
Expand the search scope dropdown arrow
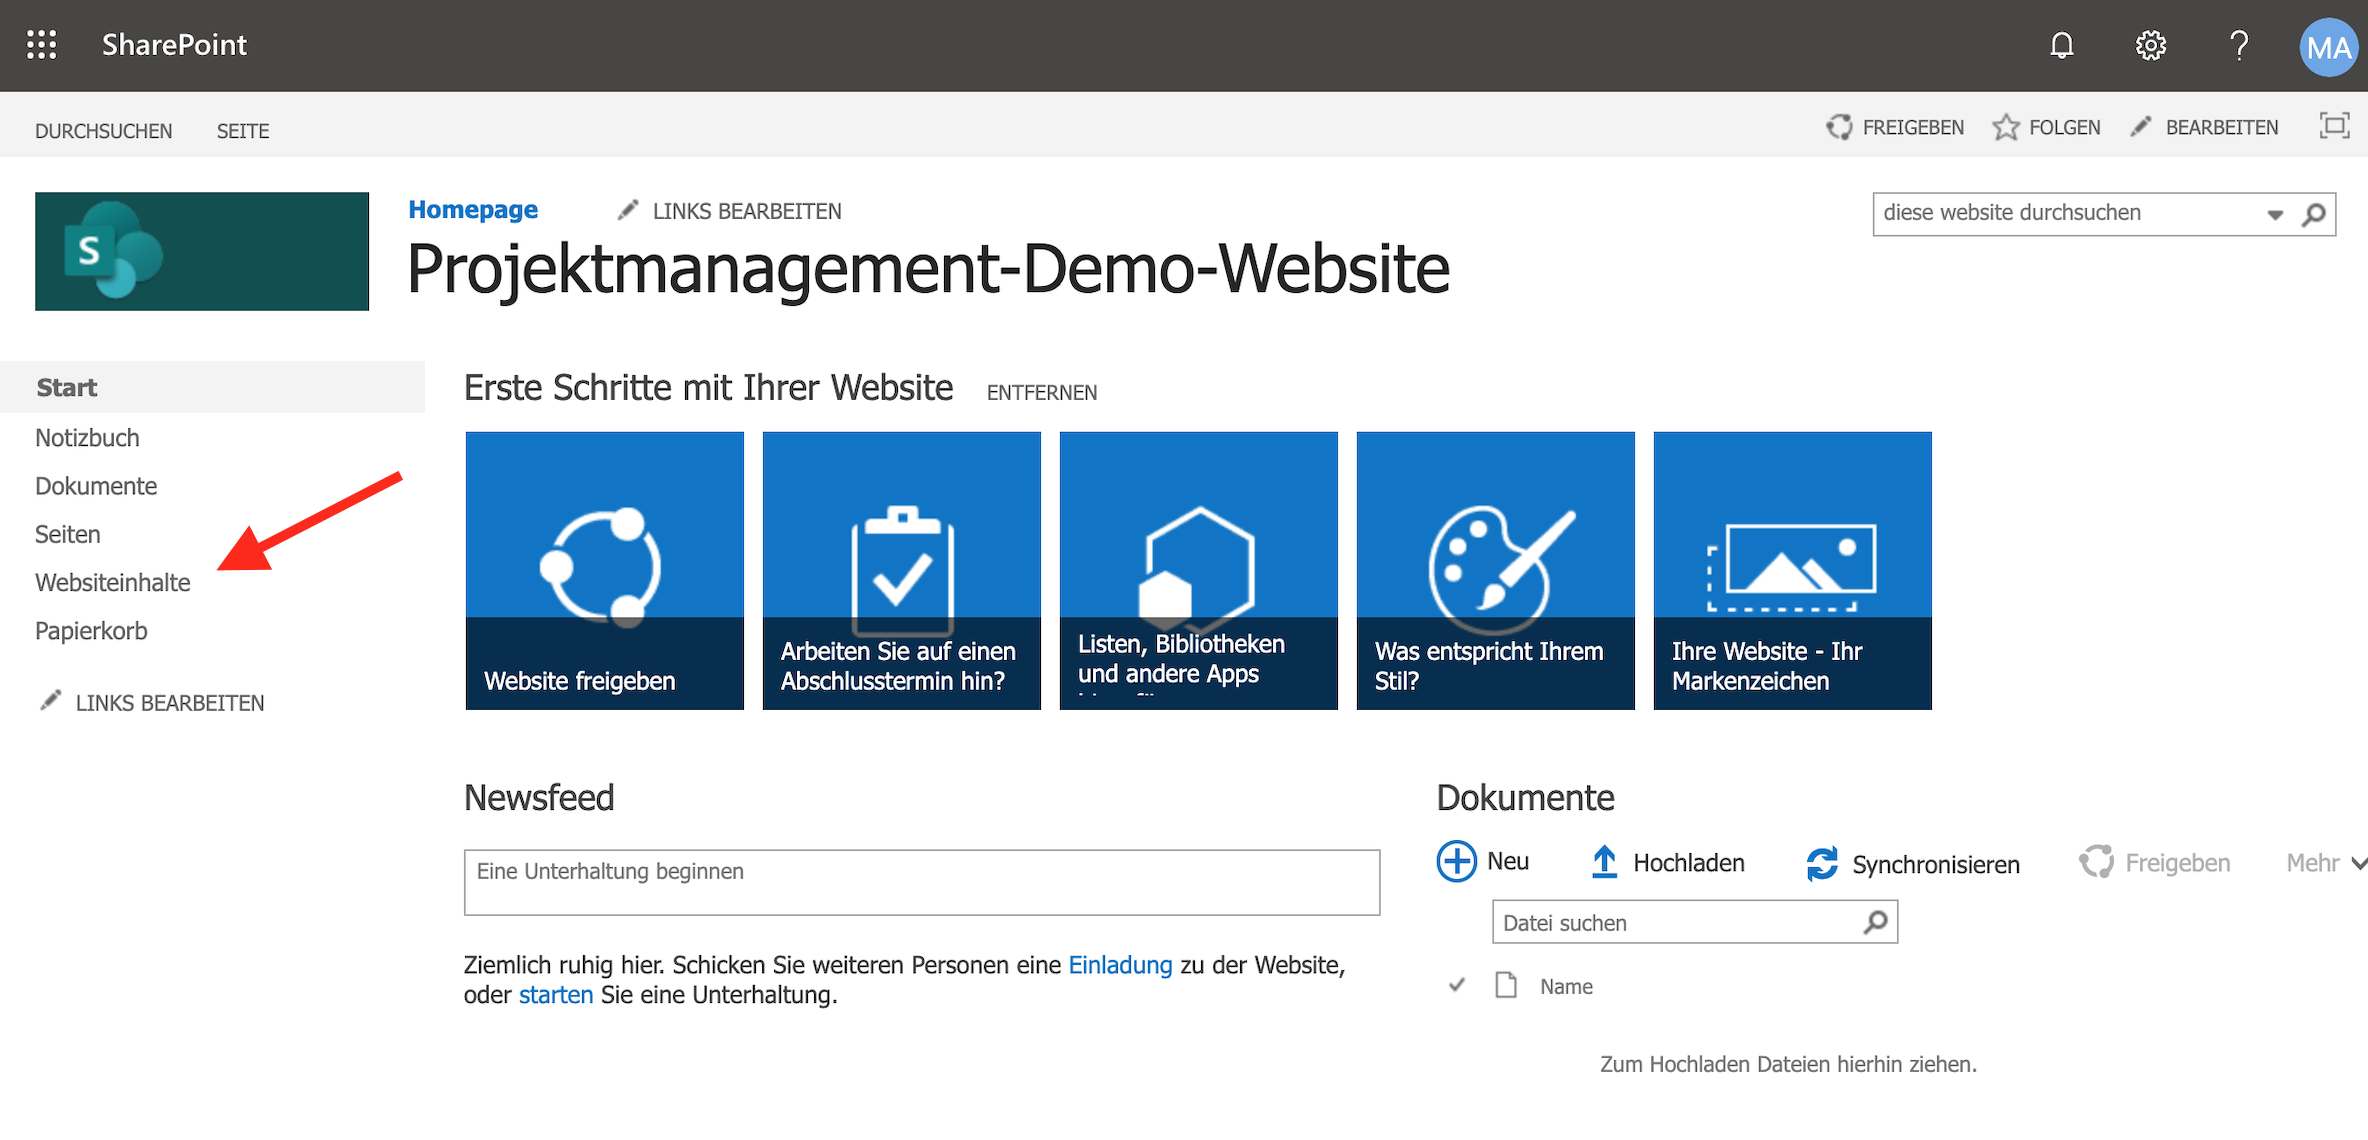(2275, 214)
